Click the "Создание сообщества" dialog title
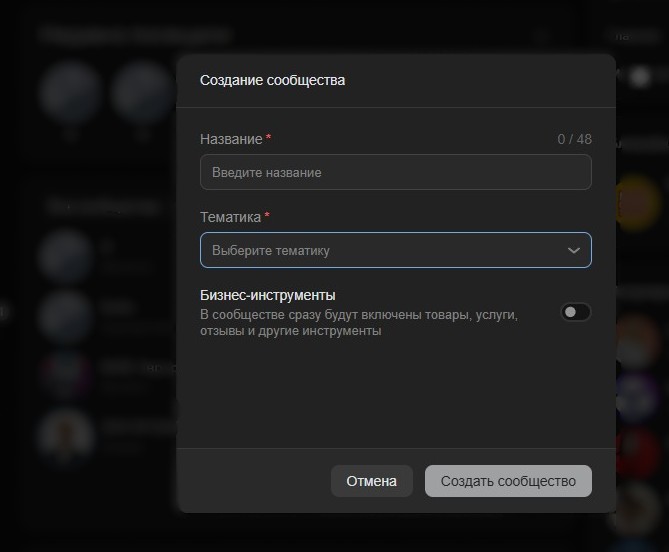 (x=273, y=80)
